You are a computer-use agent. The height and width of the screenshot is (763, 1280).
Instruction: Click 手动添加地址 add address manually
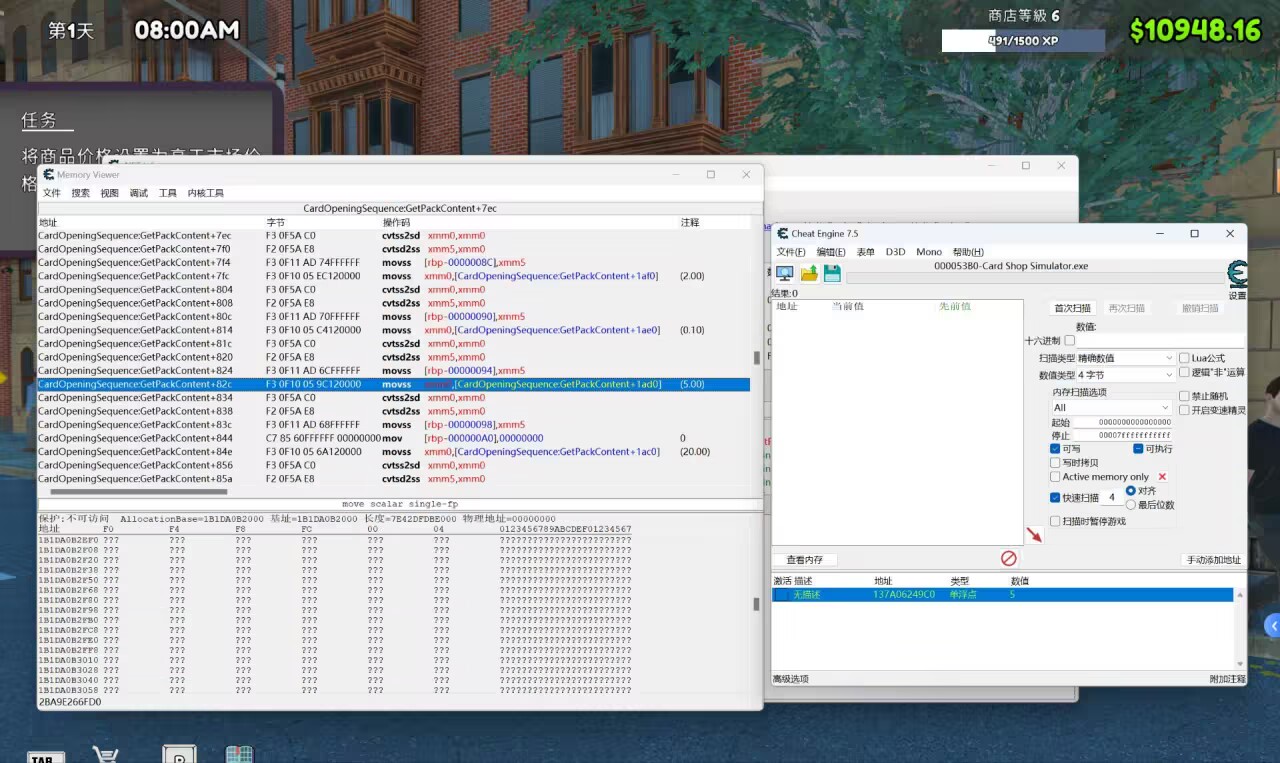(1213, 560)
